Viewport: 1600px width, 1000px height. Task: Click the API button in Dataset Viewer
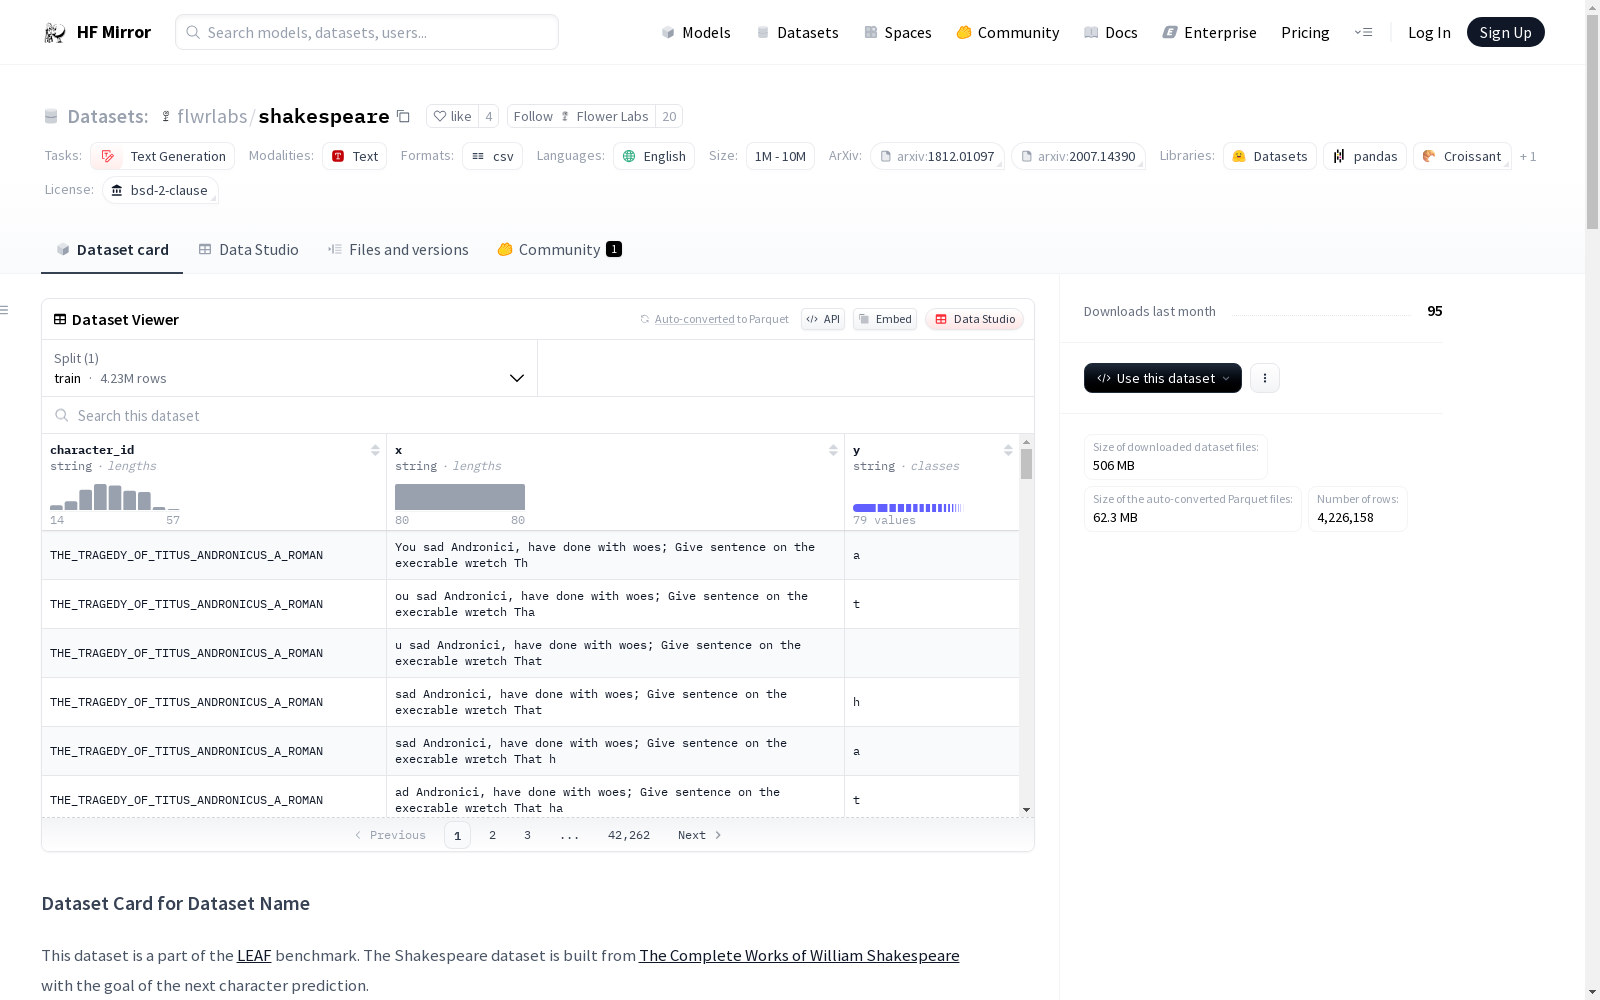coord(823,319)
